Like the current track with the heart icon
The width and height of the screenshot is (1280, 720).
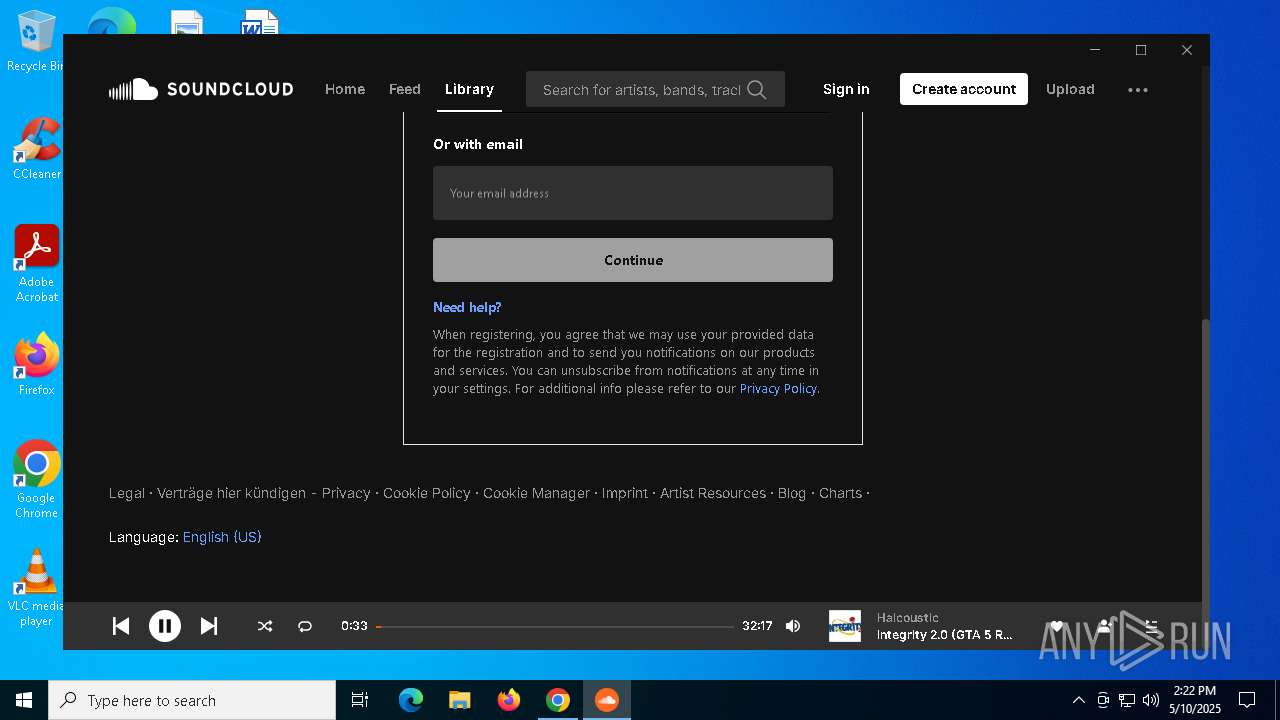pyautogui.click(x=1057, y=626)
